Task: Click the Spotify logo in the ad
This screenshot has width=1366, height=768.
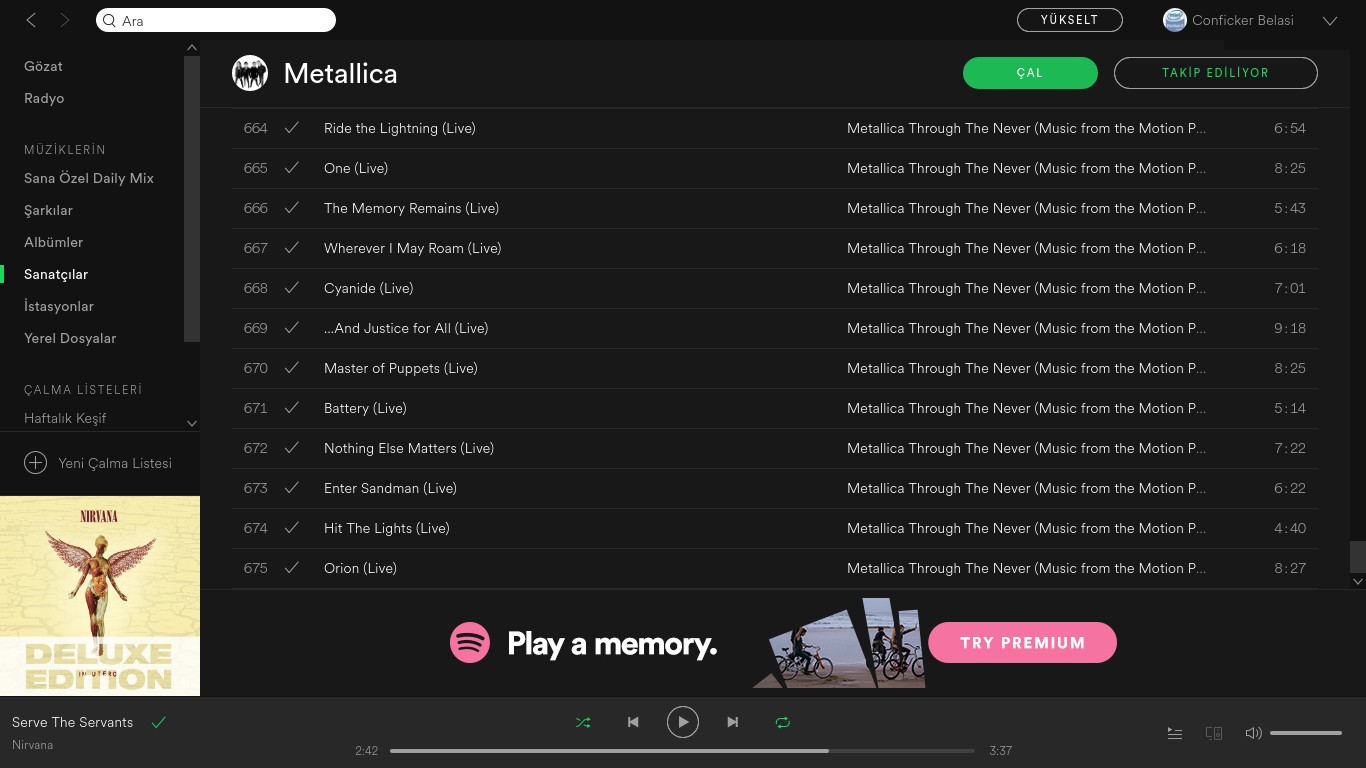Action: point(470,643)
